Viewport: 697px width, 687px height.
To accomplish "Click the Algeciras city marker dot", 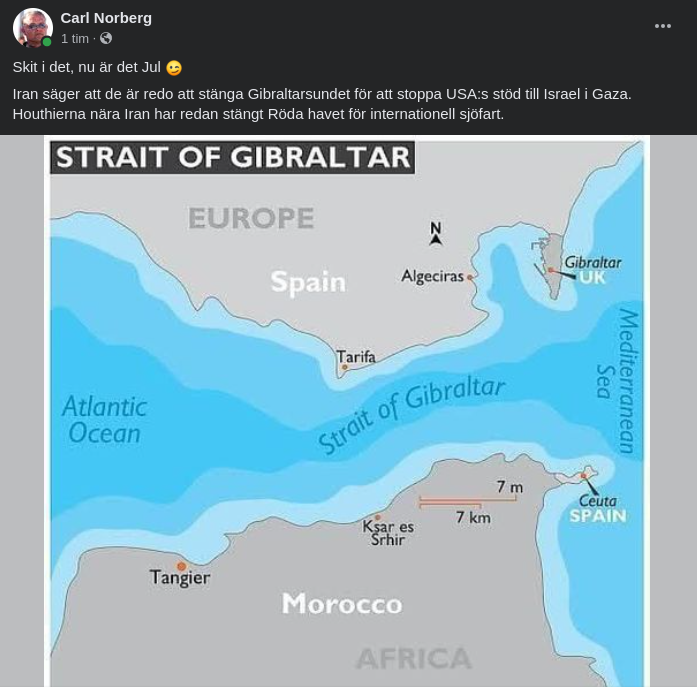I will click(x=470, y=277).
